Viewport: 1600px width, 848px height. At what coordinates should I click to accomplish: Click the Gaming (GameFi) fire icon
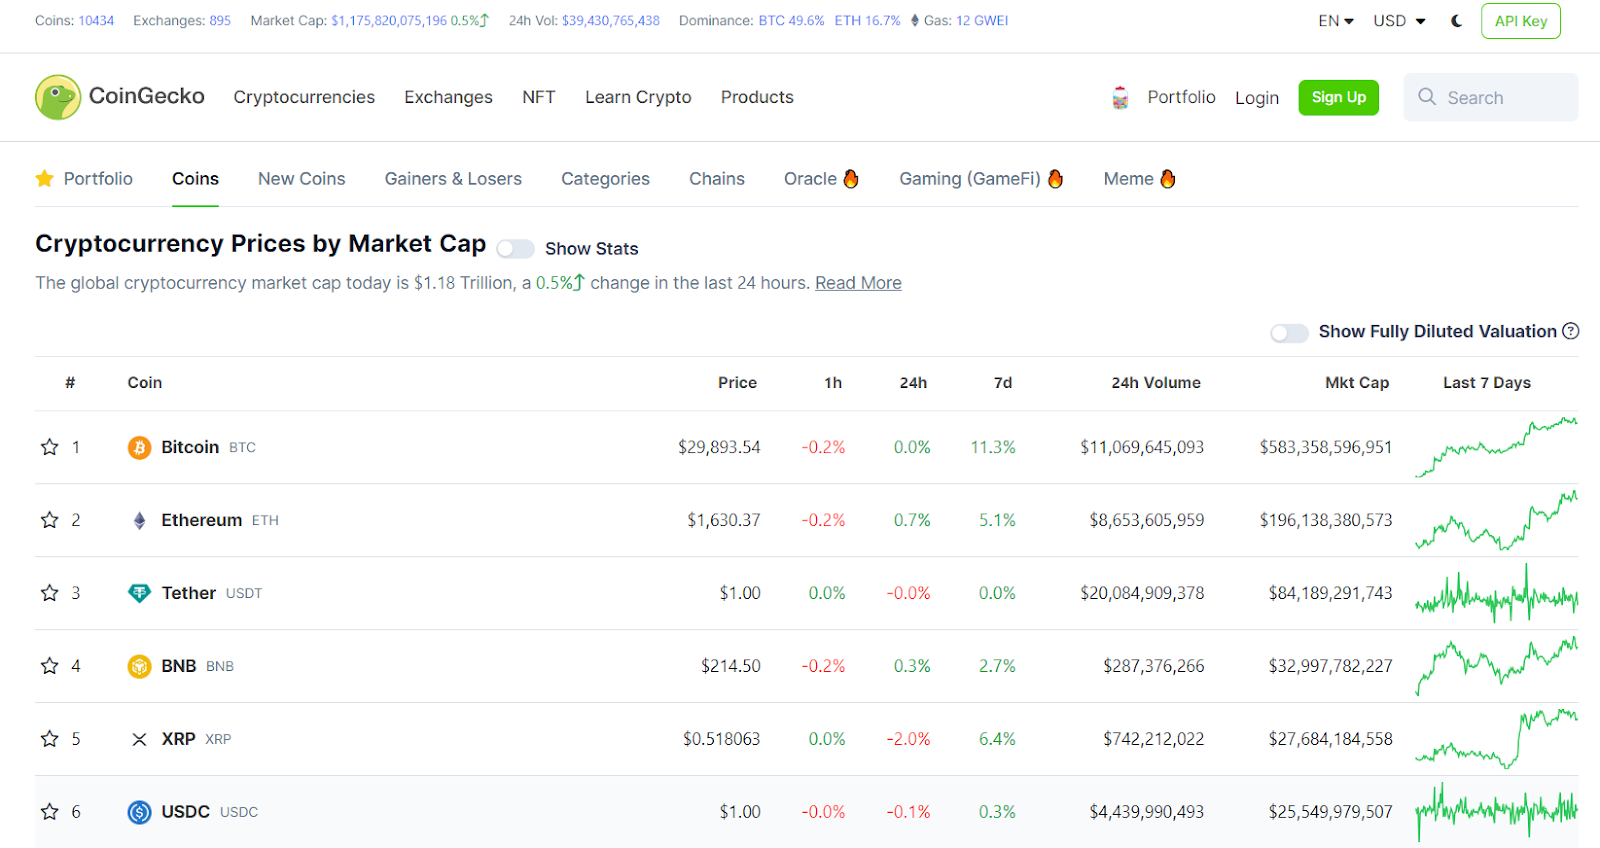point(1055,178)
